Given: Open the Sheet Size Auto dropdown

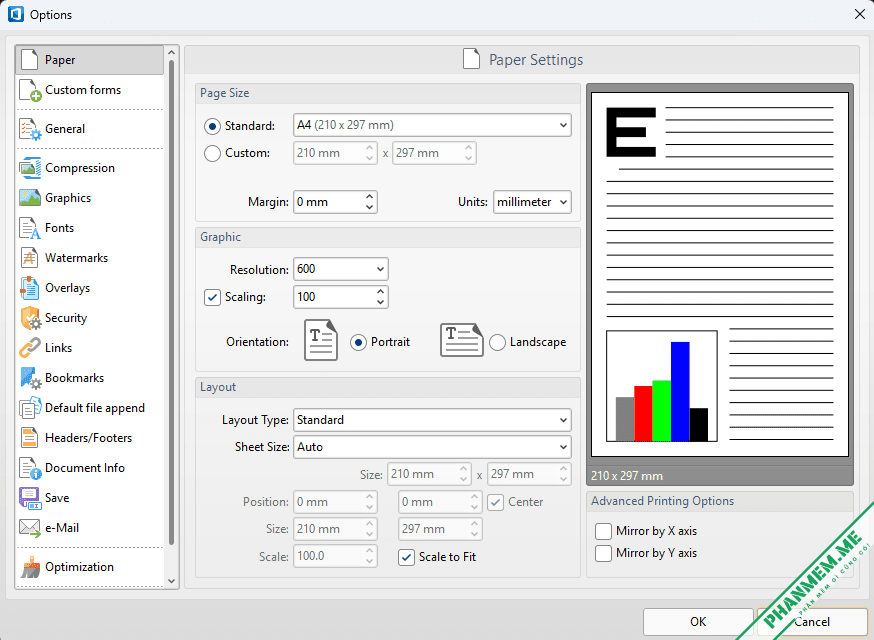Looking at the screenshot, I should point(432,447).
